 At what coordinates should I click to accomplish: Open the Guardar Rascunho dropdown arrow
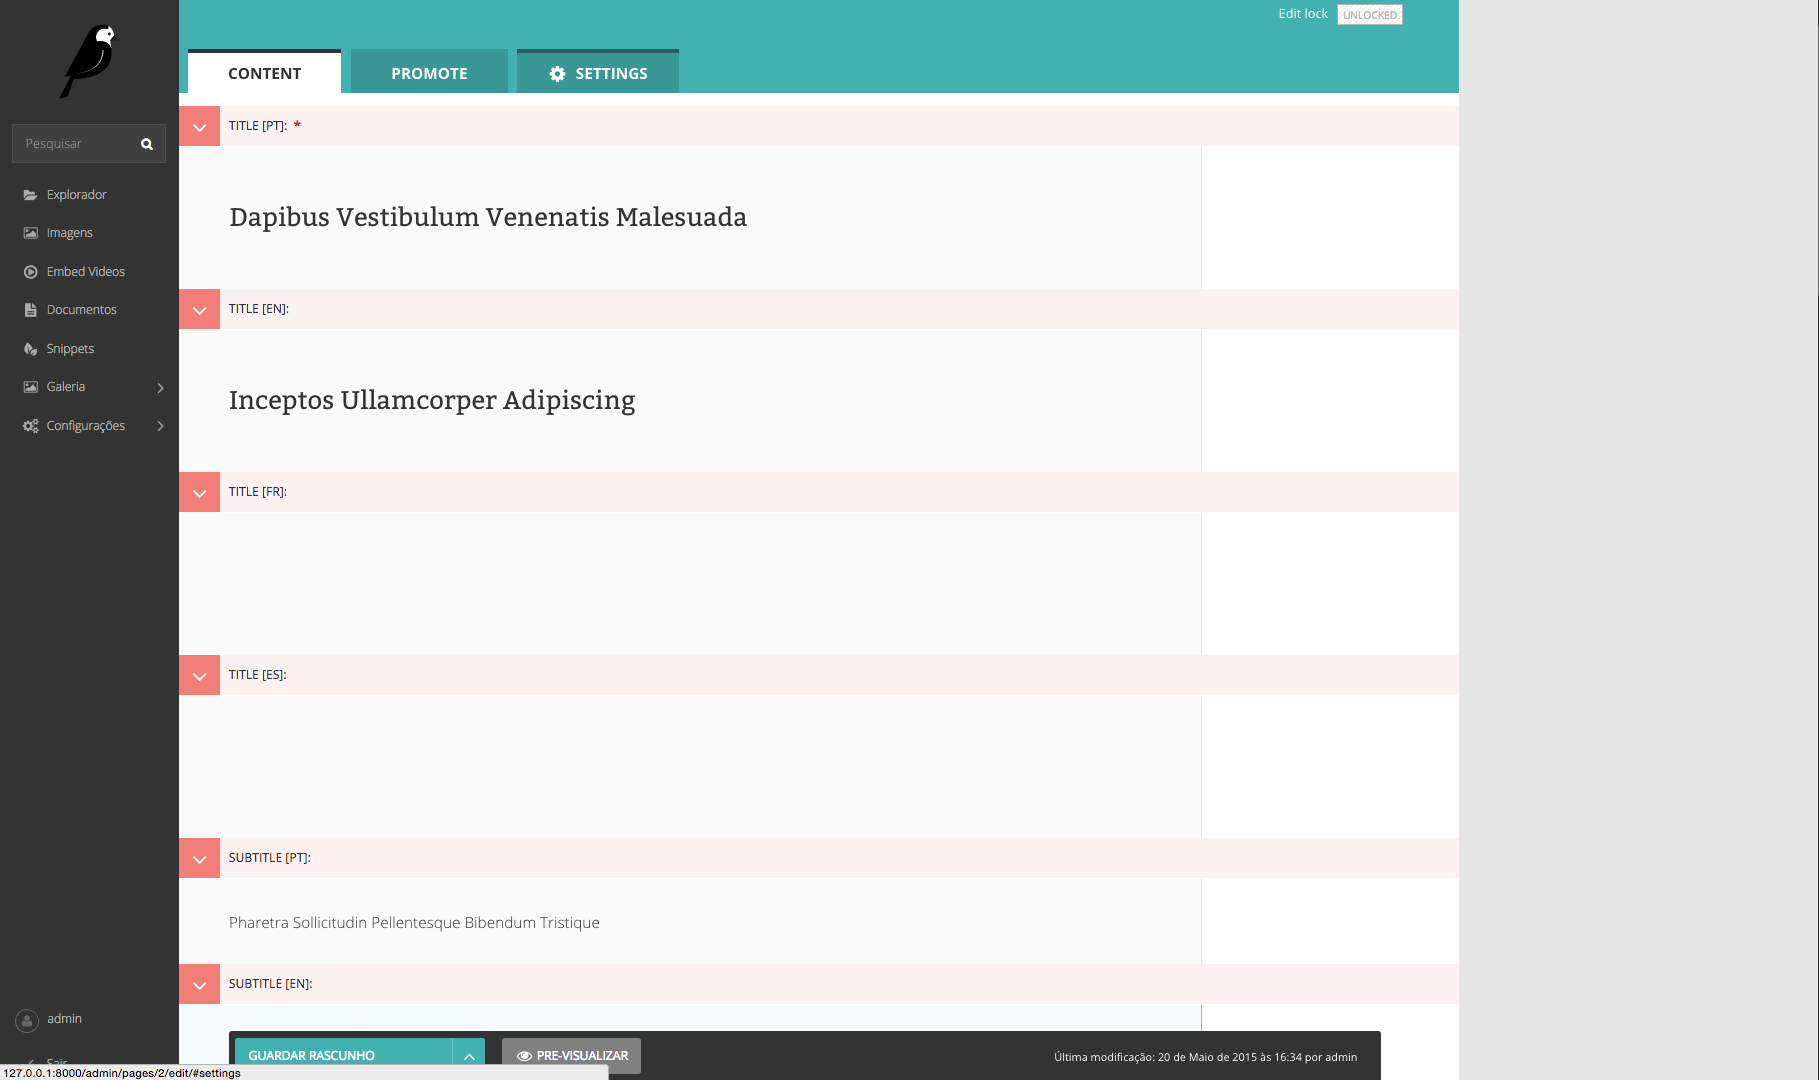coord(469,1056)
